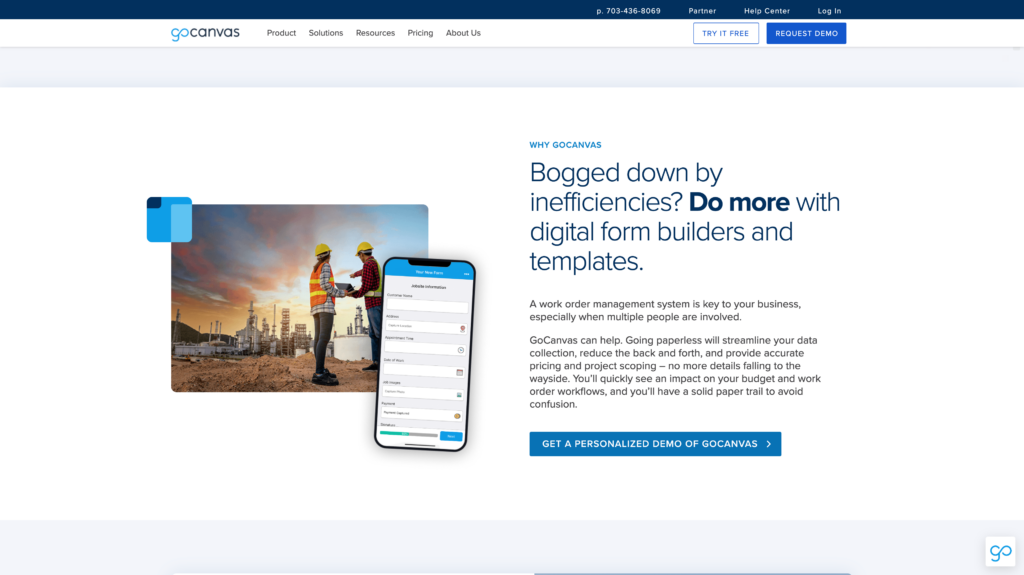Visit the Help Center
The width and height of the screenshot is (1024, 575).
767,11
